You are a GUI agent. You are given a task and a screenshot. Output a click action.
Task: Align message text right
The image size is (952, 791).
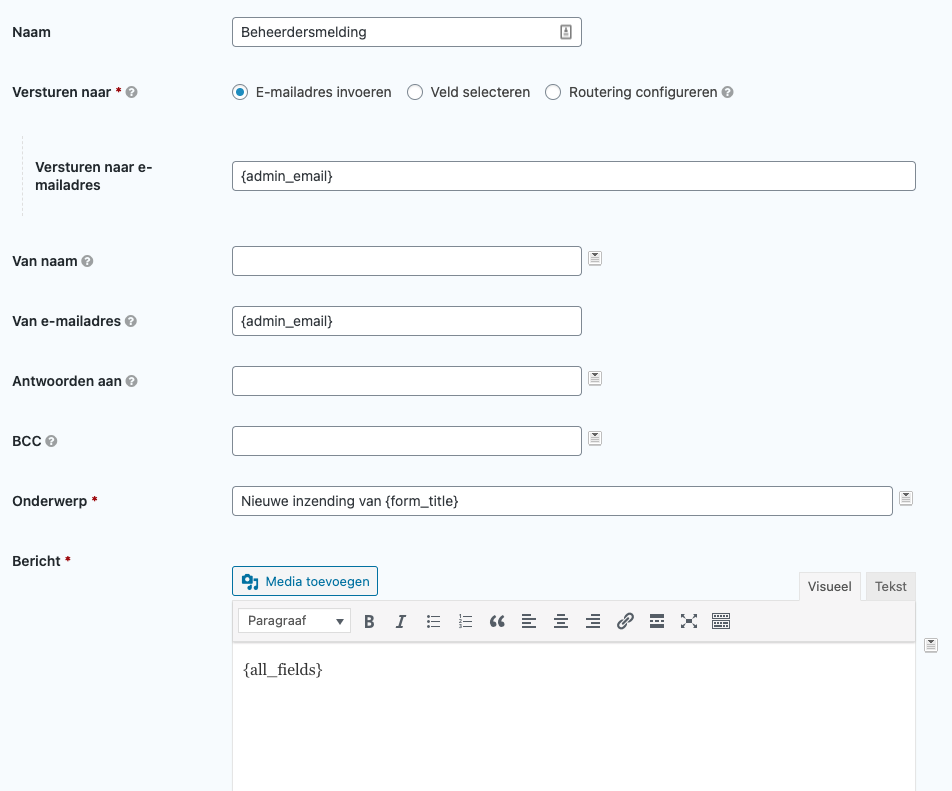coord(593,621)
